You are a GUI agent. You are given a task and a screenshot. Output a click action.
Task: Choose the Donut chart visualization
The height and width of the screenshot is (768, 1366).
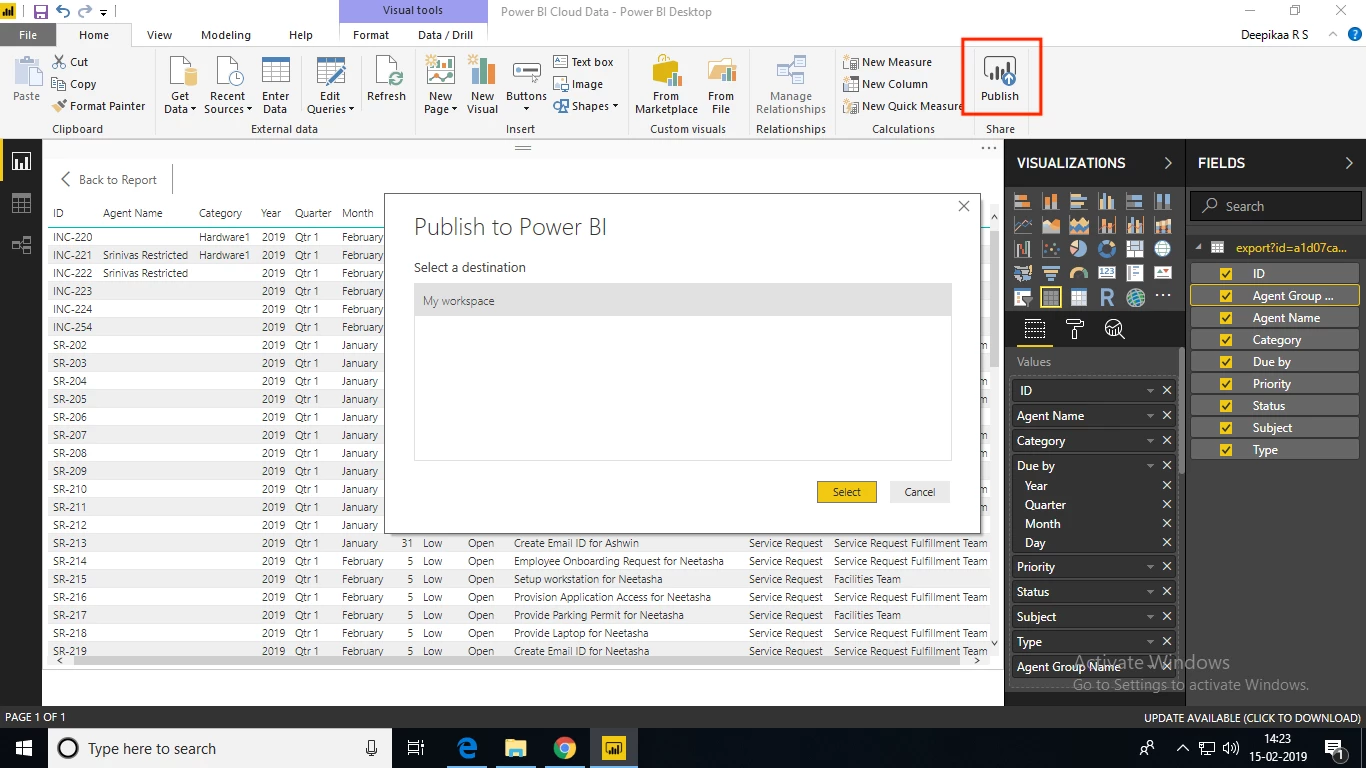coord(1106,248)
